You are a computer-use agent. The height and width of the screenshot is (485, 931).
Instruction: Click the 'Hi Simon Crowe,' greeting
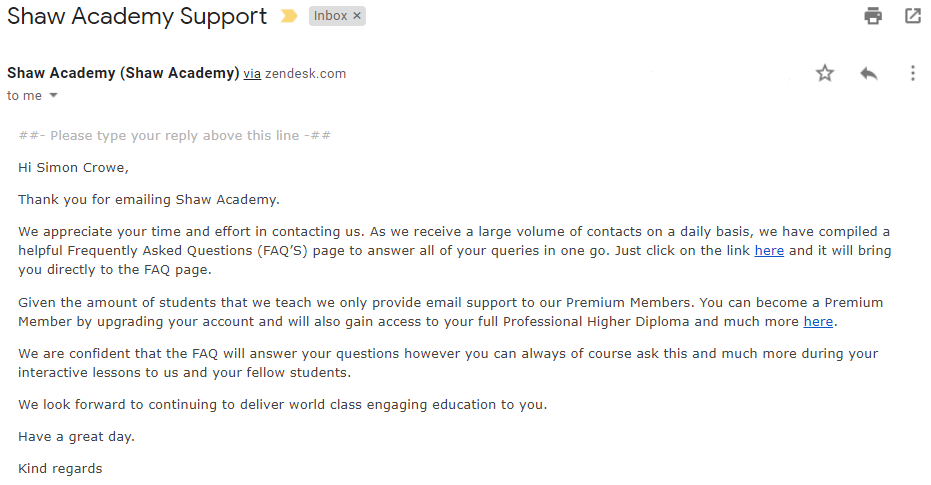[73, 167]
